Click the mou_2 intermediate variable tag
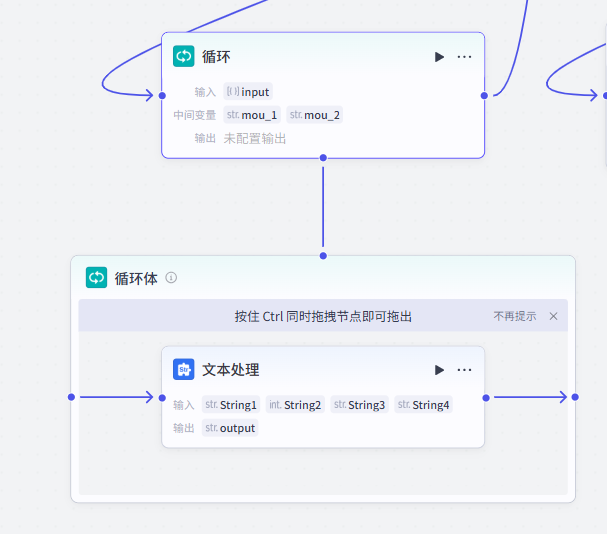The width and height of the screenshot is (607, 534). [x=315, y=115]
